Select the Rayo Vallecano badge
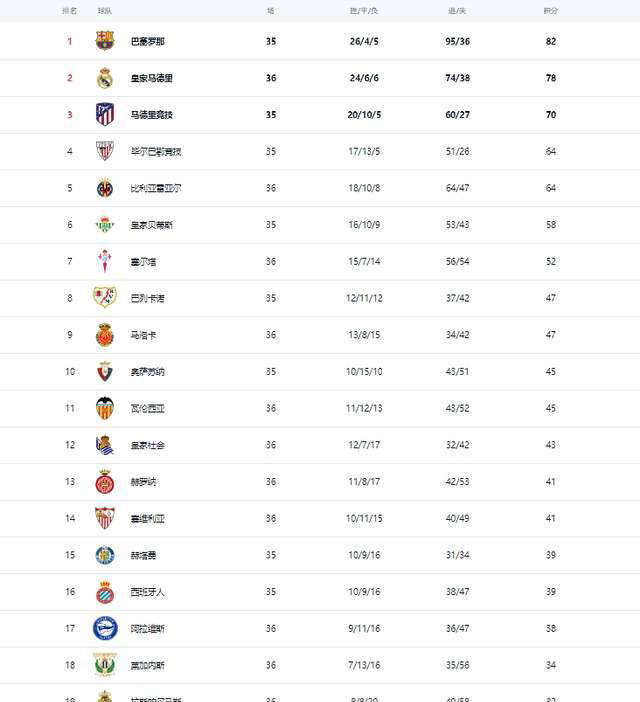This screenshot has height=702, width=640. 105,298
